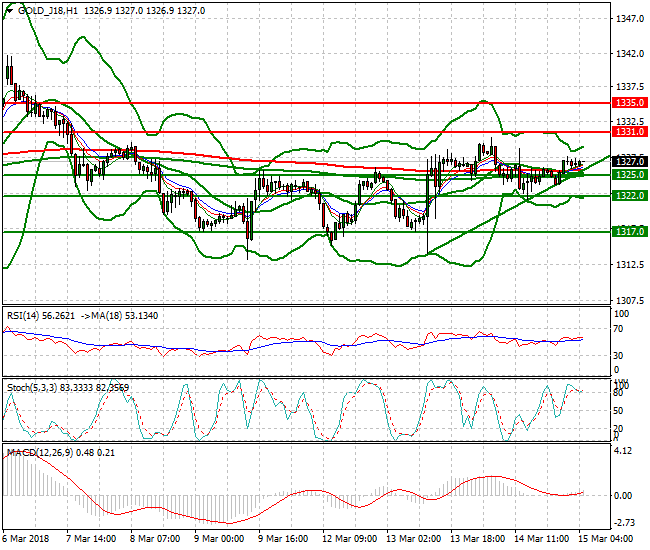The image size is (650, 550).
Task: Click the small arrow beside GOLD_J18,H1 title
Action: [x=10, y=11]
